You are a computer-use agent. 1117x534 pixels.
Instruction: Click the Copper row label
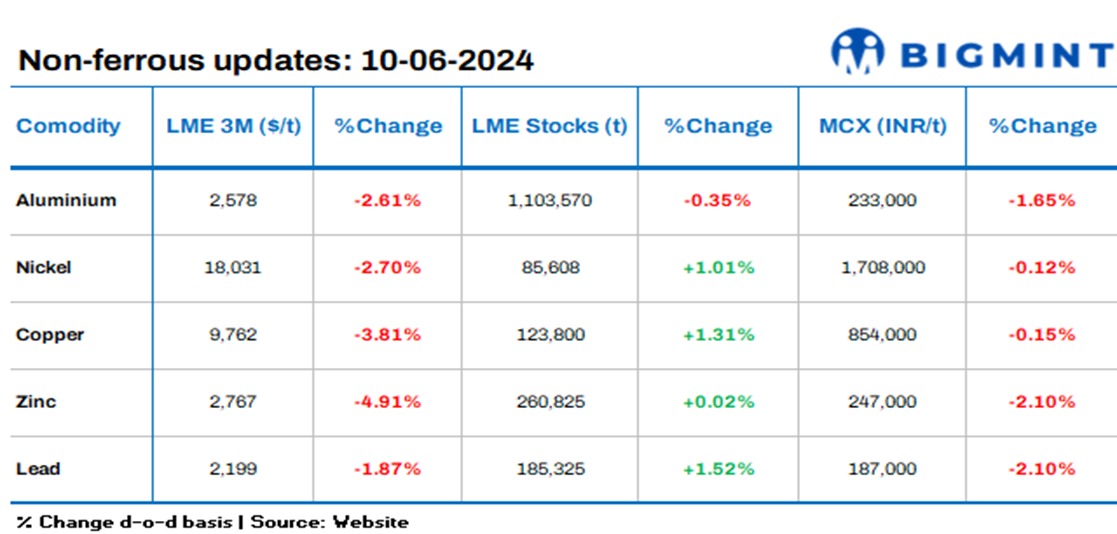point(50,335)
